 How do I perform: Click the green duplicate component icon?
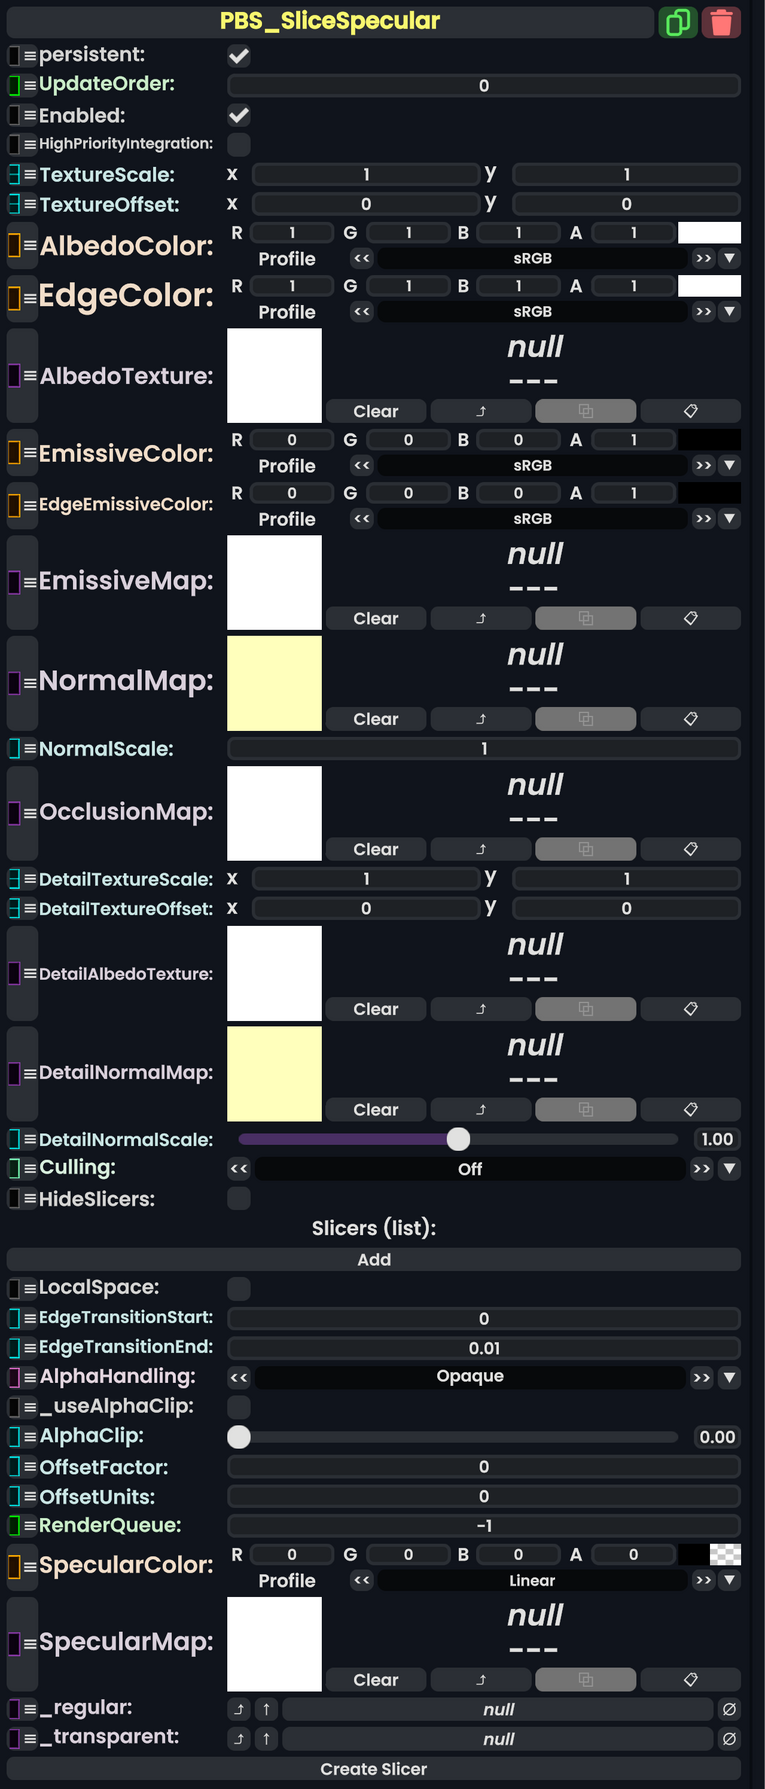677,22
